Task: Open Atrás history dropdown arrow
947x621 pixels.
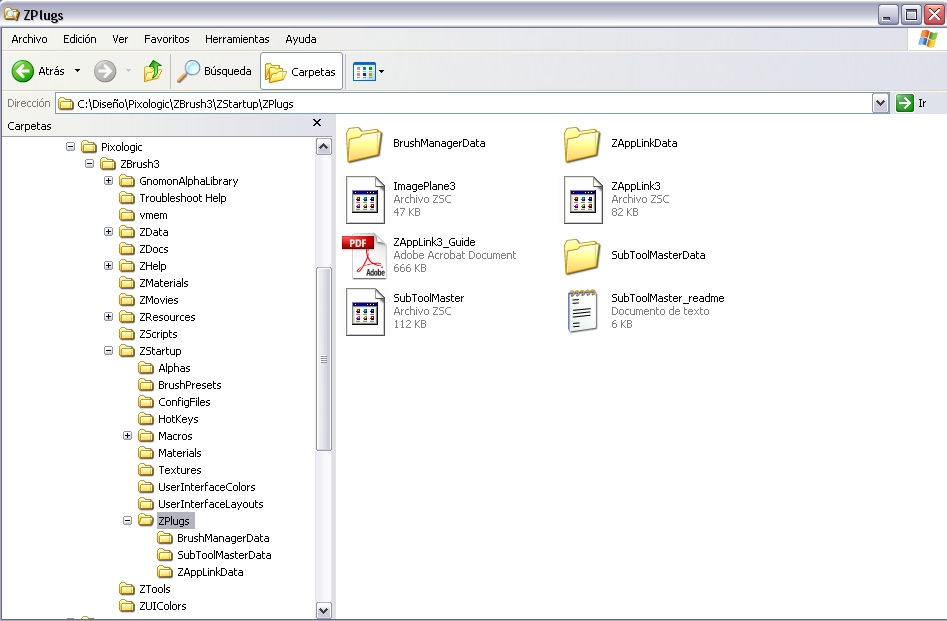Action: (x=77, y=71)
